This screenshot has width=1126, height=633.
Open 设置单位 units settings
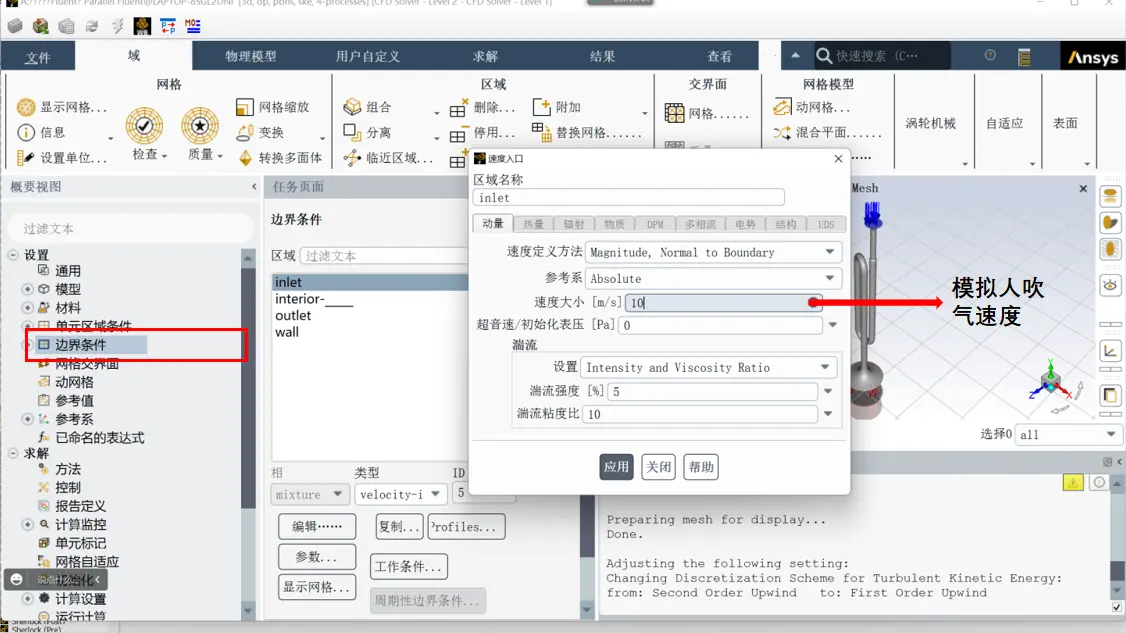tap(62, 157)
